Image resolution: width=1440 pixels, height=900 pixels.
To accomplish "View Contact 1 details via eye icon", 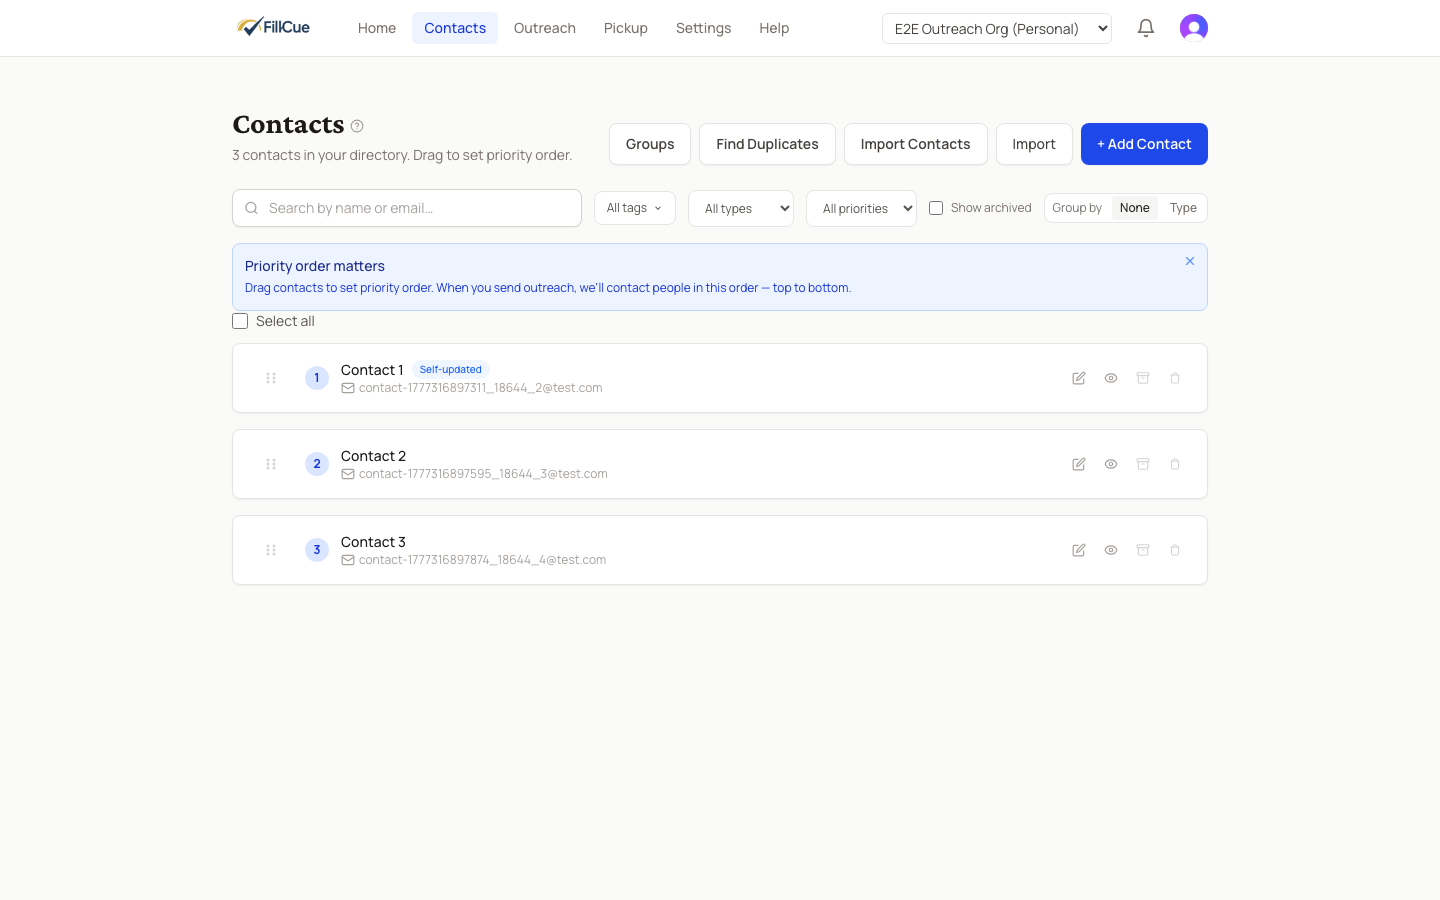I will (1111, 378).
